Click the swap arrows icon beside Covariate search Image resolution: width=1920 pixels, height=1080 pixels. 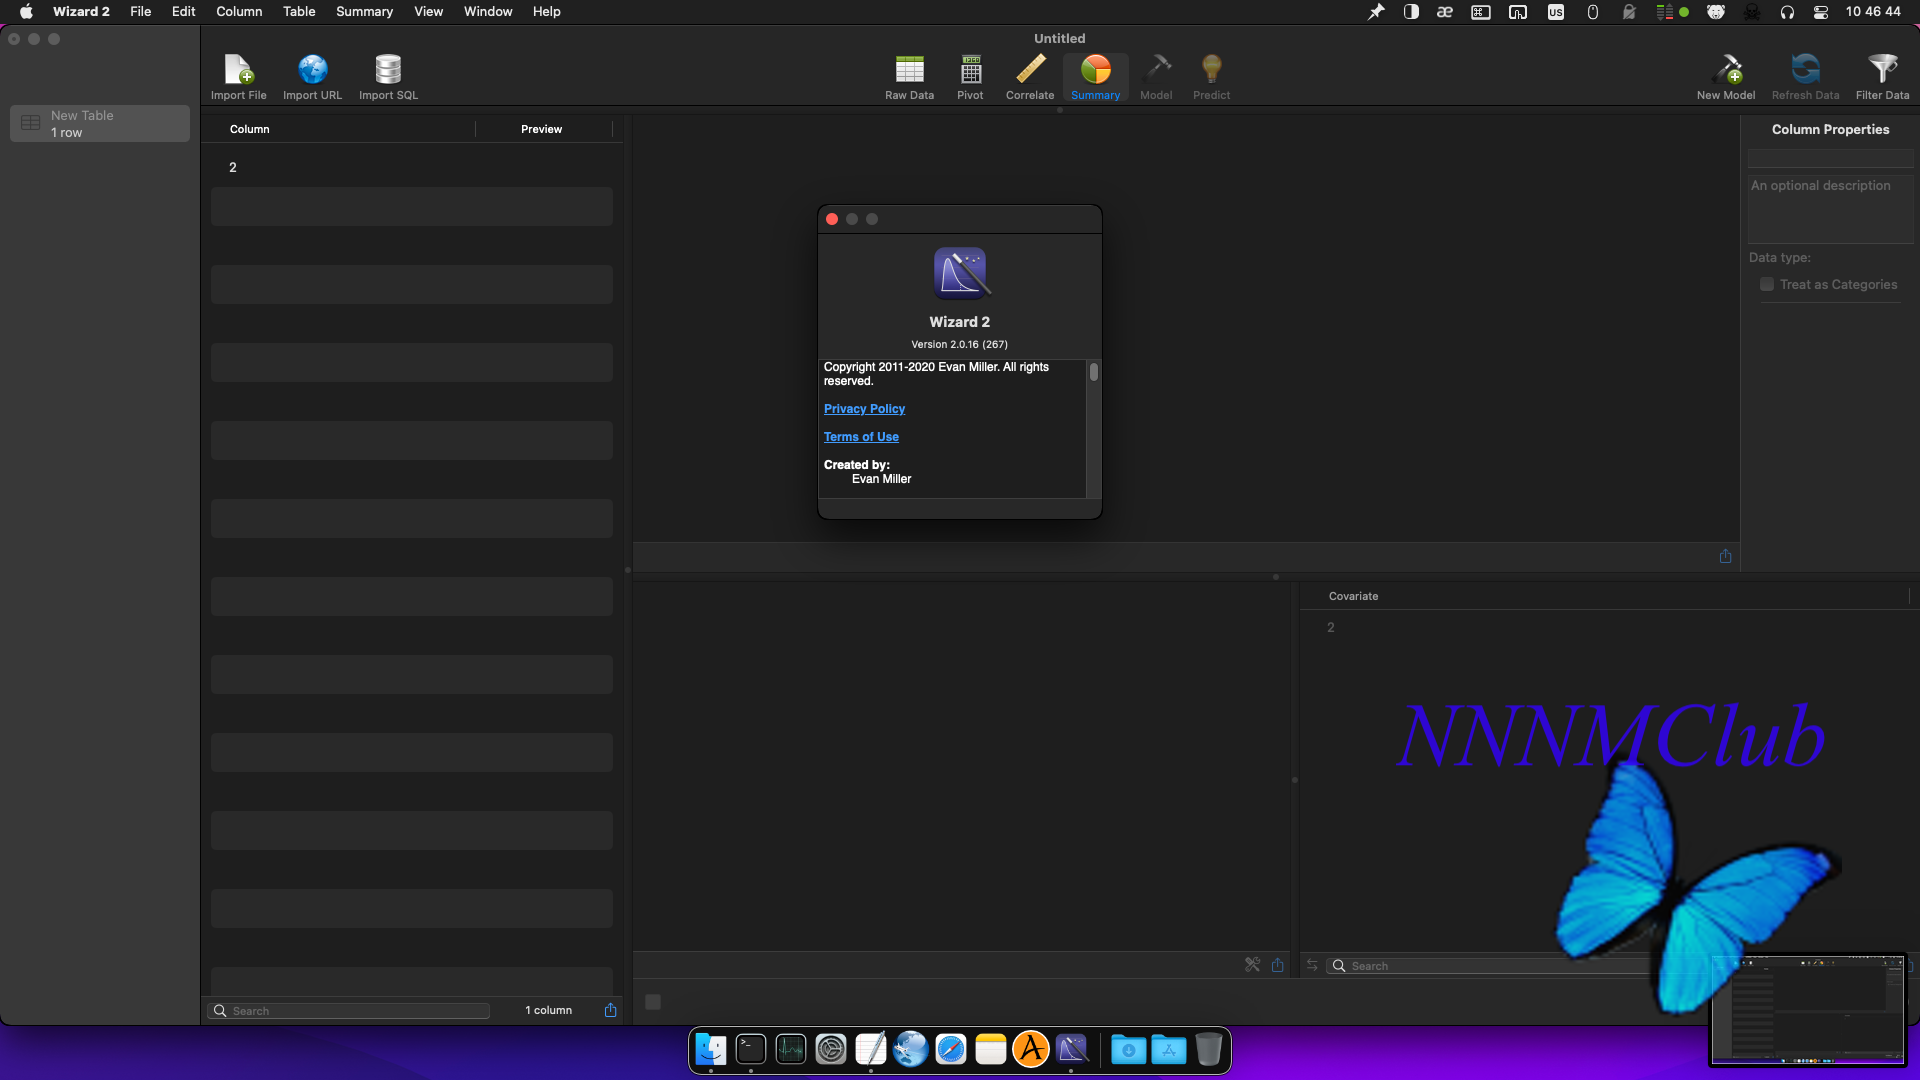click(1312, 965)
